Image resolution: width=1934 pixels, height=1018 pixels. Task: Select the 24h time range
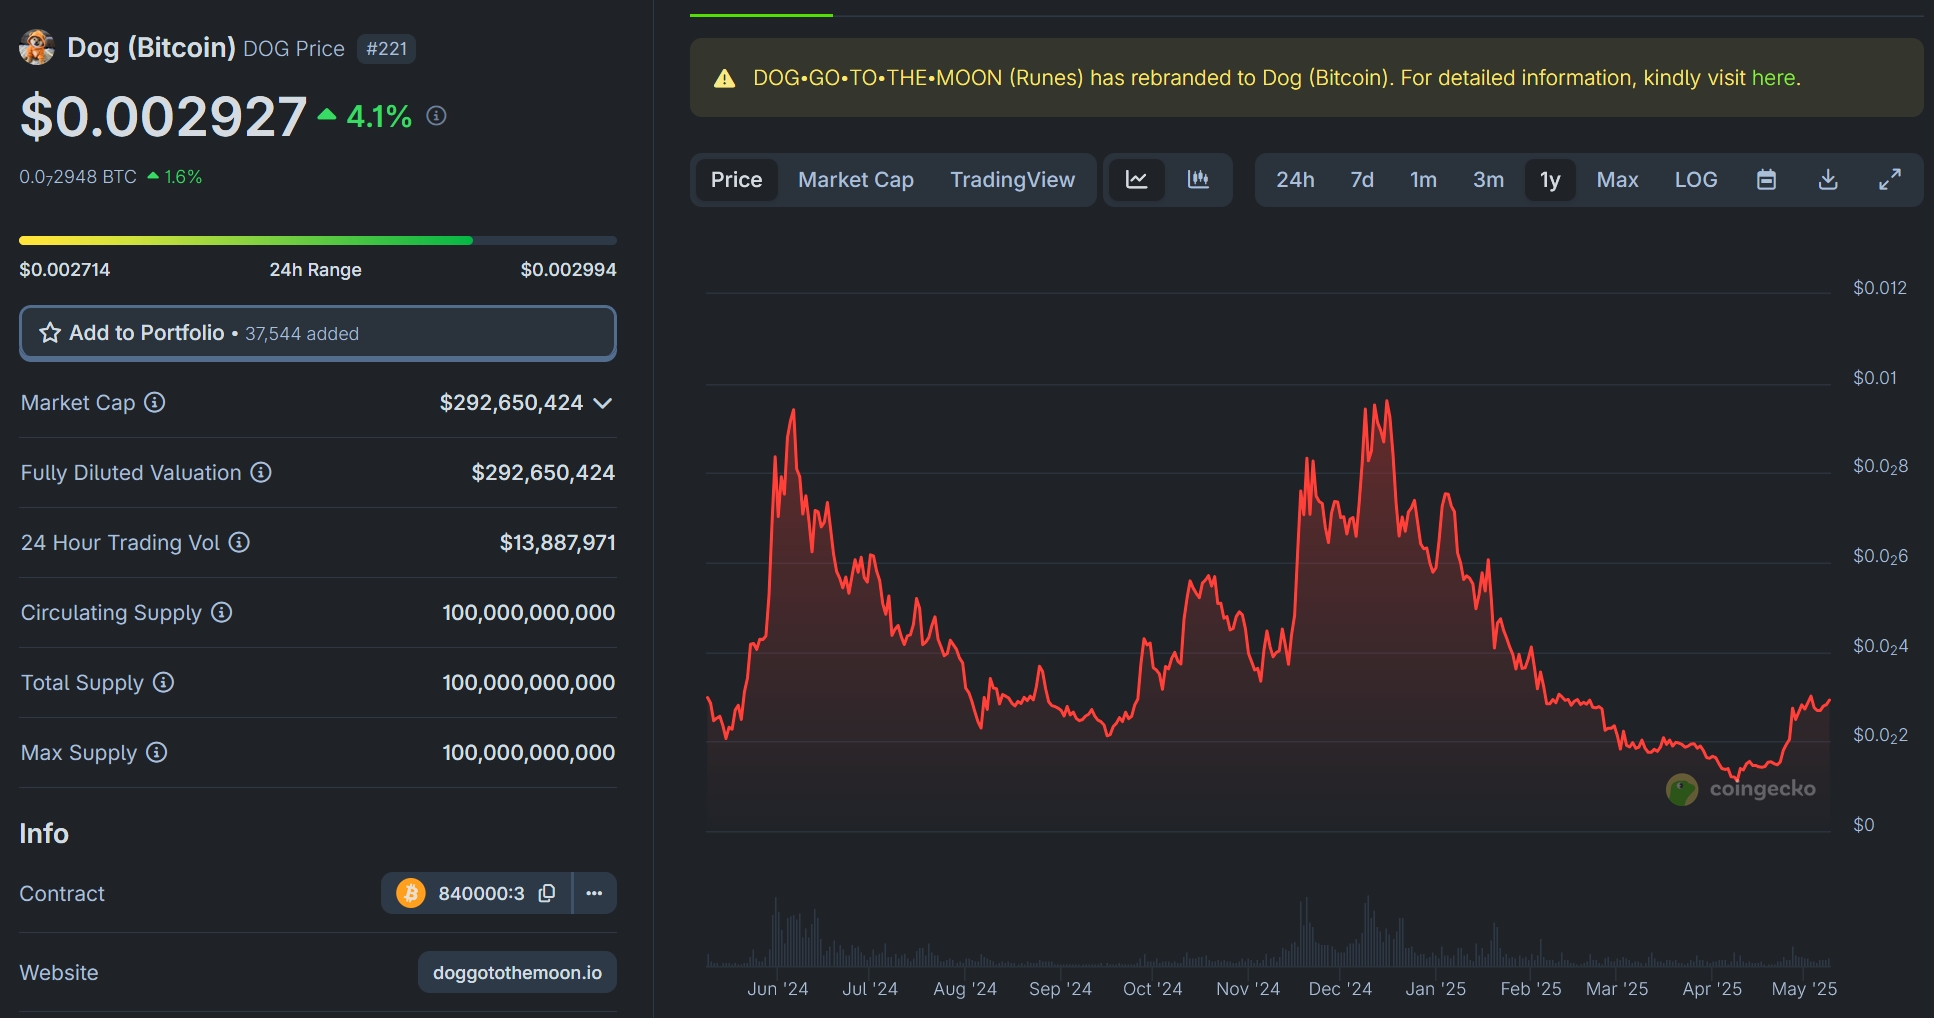[x=1294, y=180]
